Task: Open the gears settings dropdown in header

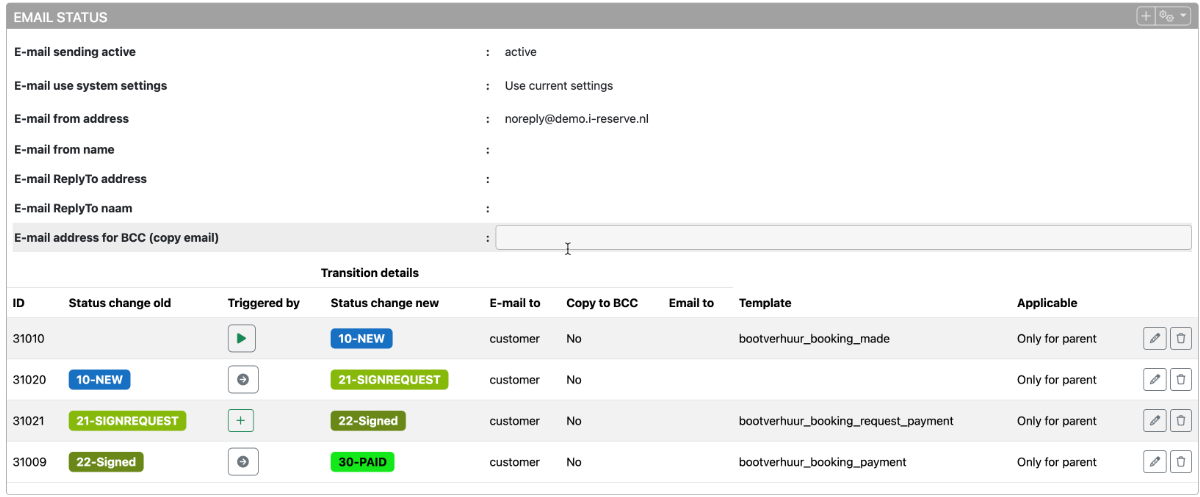Action: click(1172, 16)
